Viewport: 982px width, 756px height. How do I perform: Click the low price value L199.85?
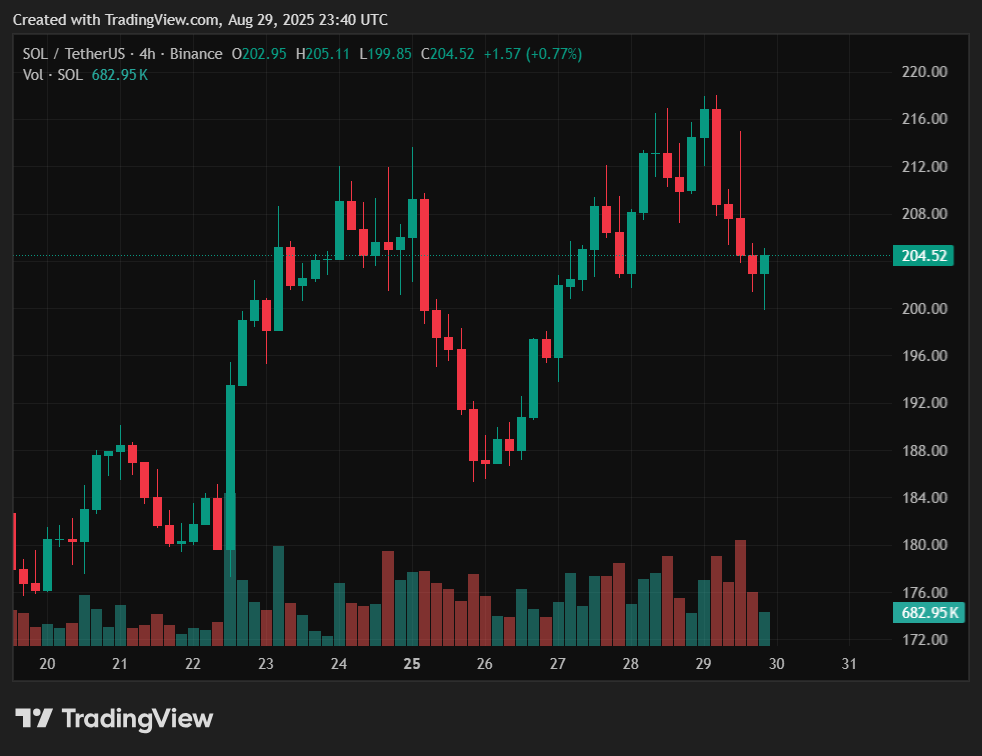(383, 54)
